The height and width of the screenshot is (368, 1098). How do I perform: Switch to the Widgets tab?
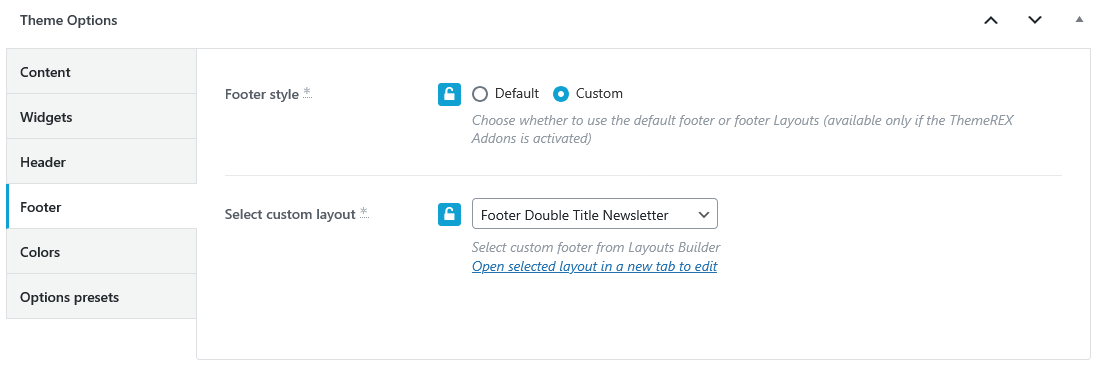click(x=102, y=117)
